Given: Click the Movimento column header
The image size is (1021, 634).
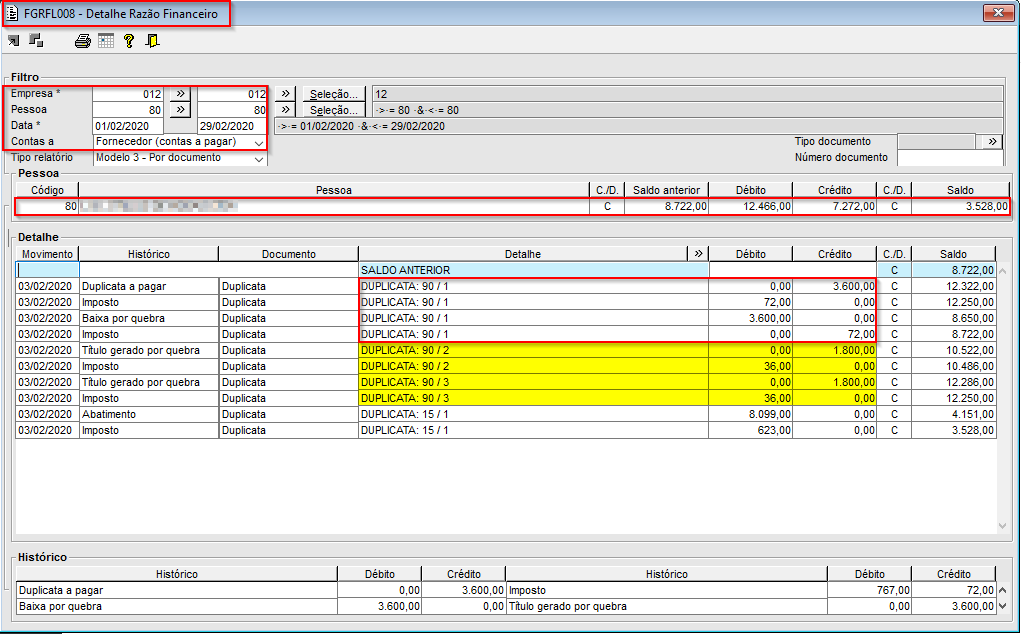Looking at the screenshot, I should tap(48, 254).
